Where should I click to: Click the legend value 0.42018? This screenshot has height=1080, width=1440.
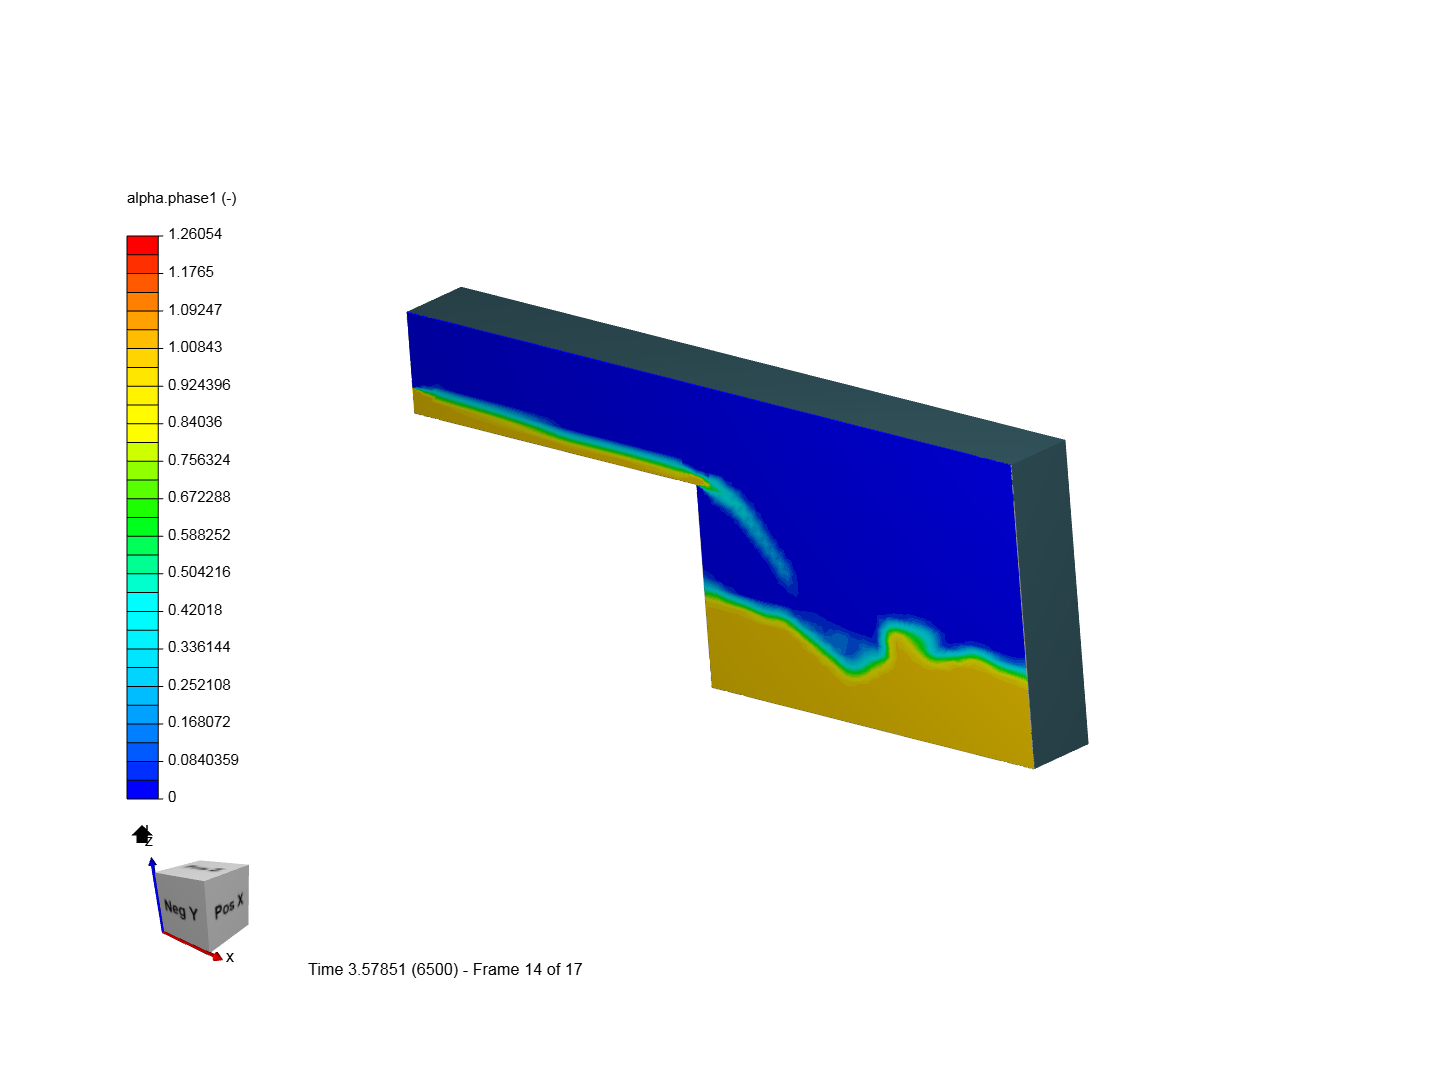(195, 610)
